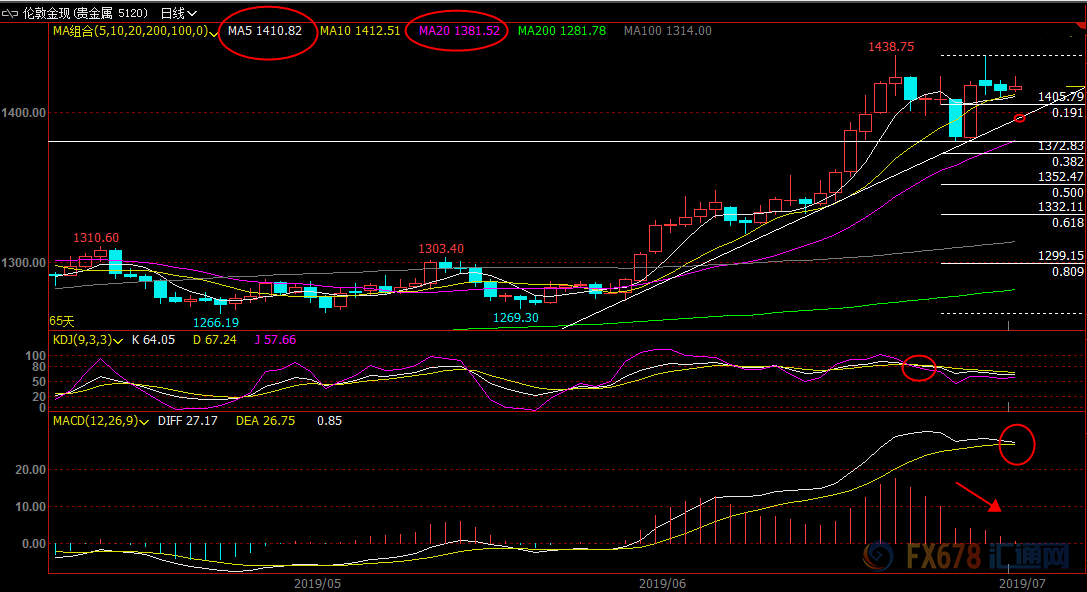1087x592 pixels.
Task: Click the red circle annotation on KDJ lines
Action: click(919, 368)
